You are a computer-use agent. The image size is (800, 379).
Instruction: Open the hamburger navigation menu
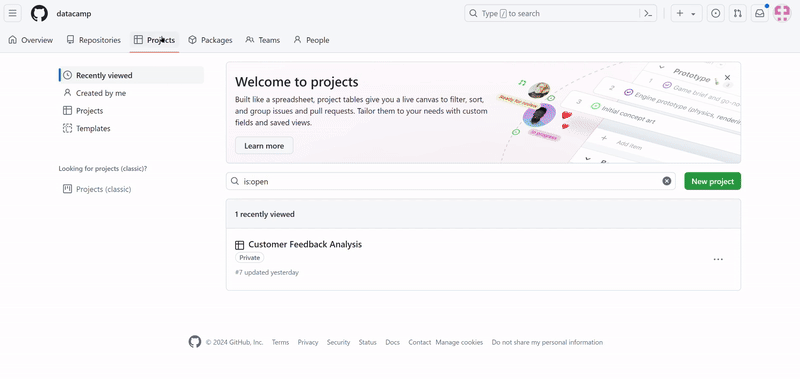(13, 13)
